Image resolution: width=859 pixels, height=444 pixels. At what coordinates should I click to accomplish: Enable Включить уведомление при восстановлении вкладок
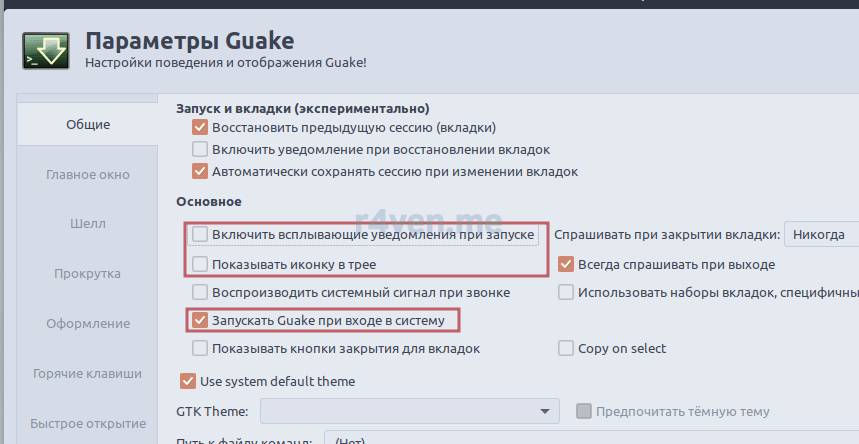(x=200, y=150)
